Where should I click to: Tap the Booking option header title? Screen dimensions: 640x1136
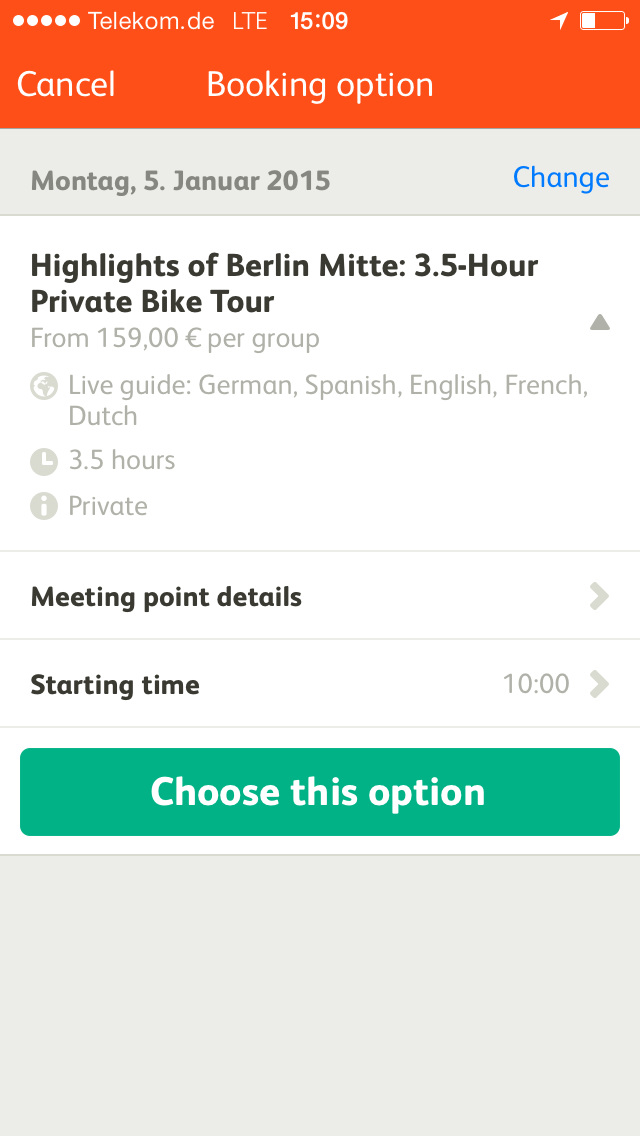[x=320, y=85]
